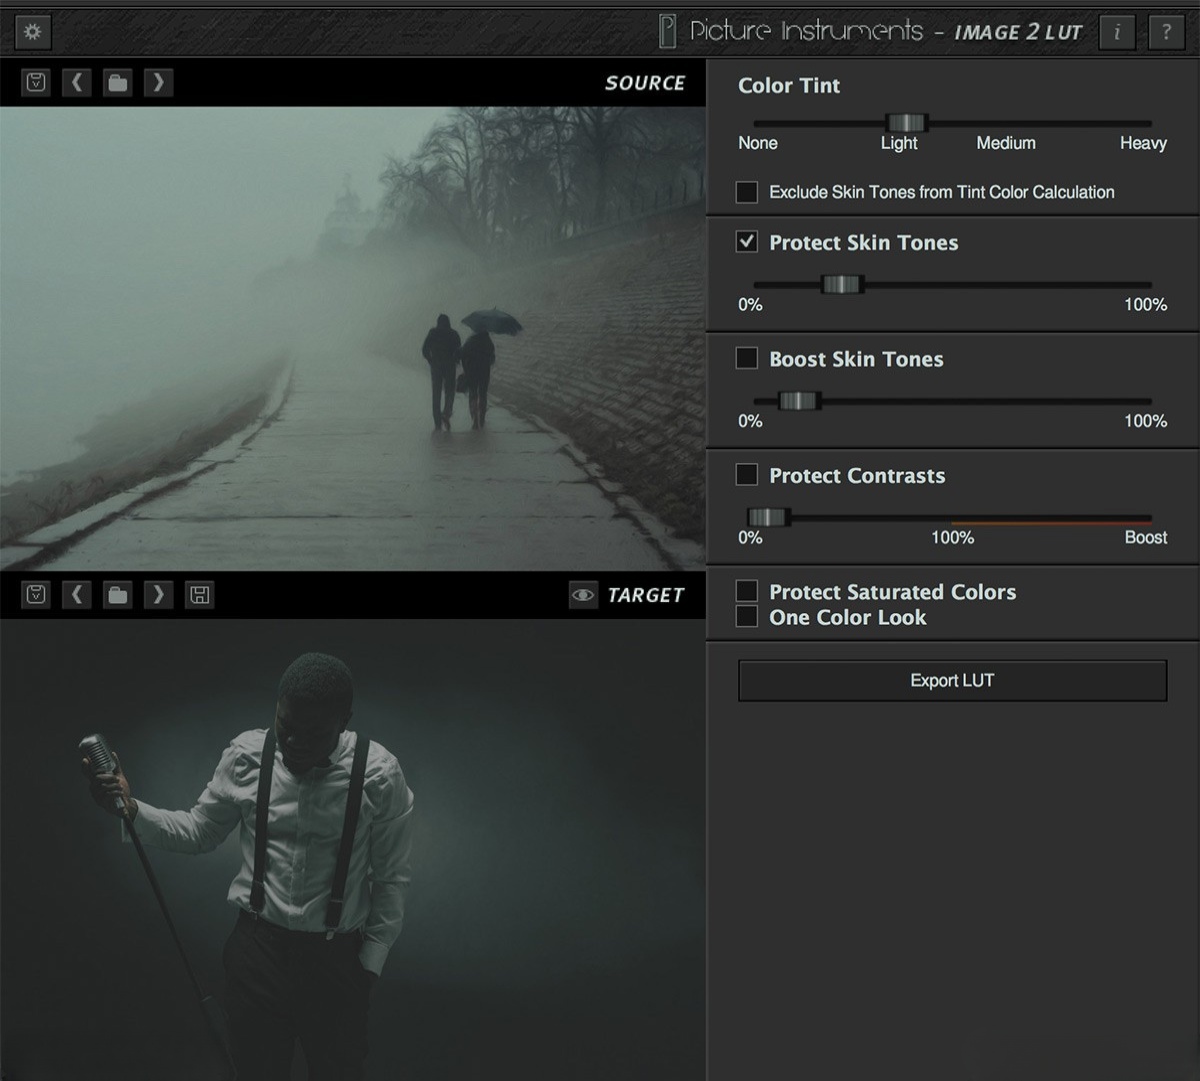The height and width of the screenshot is (1081, 1200).
Task: Click the info (i) icon in the title bar
Action: pos(1117,31)
